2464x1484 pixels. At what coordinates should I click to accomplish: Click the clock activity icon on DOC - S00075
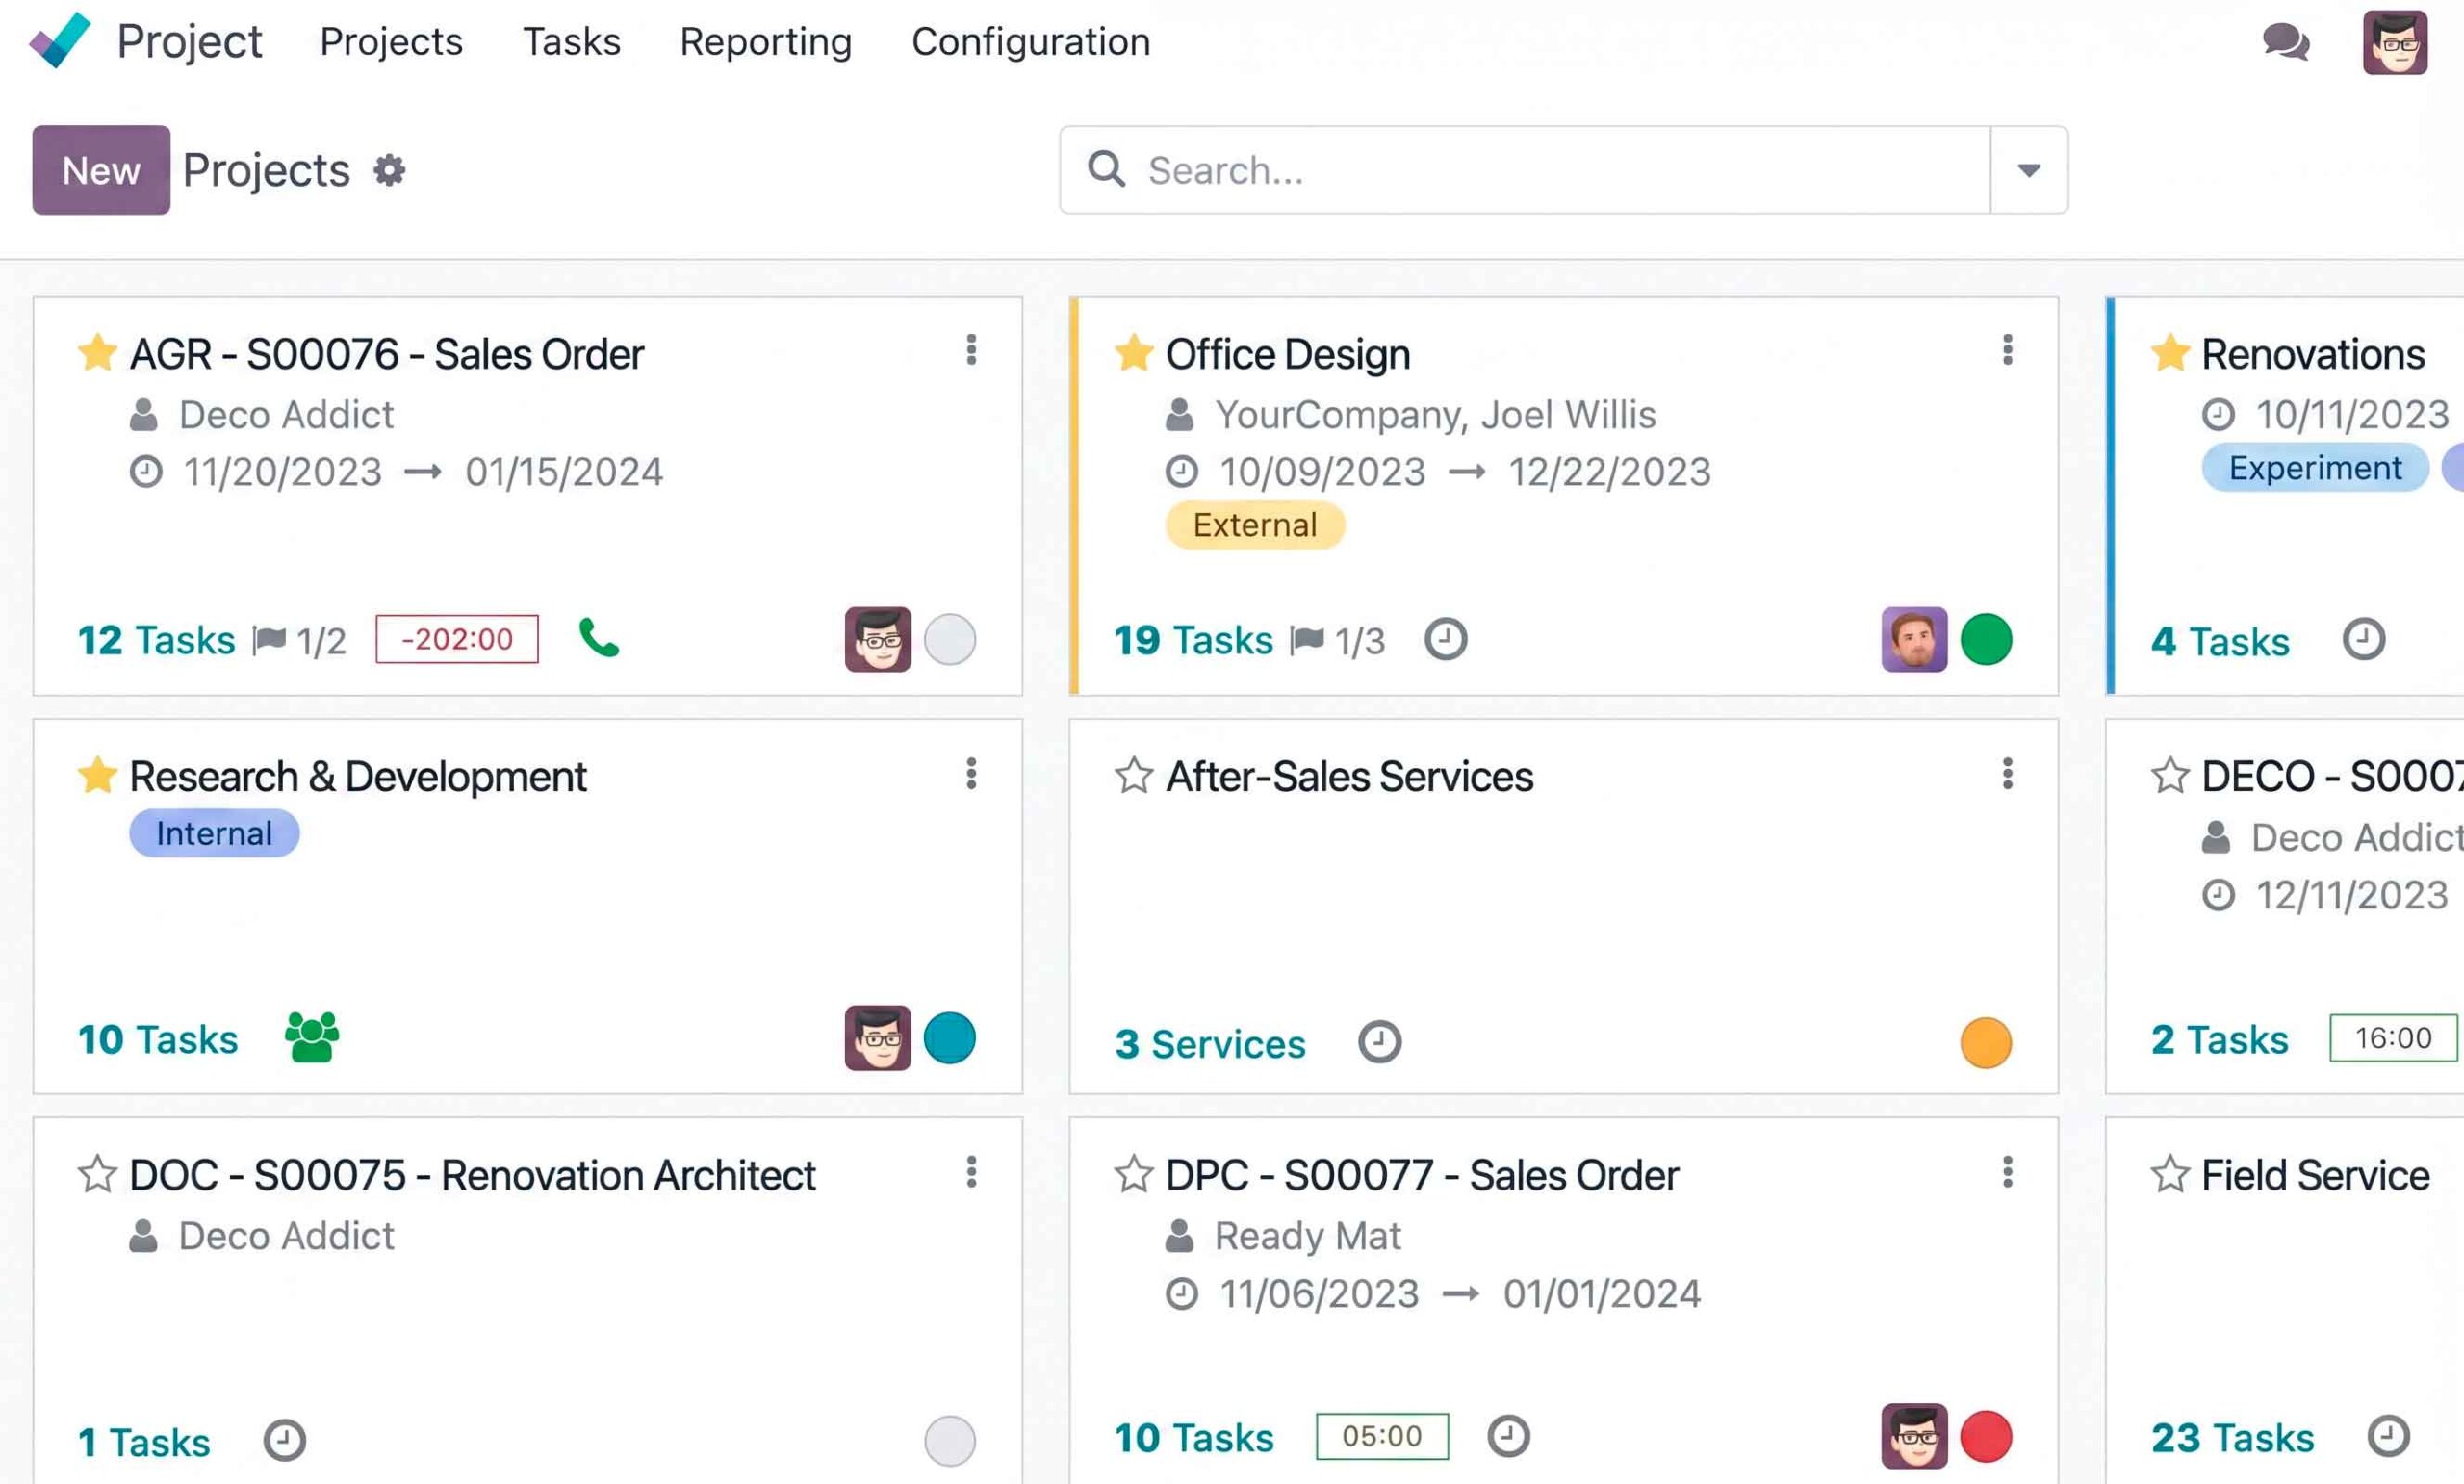coord(284,1441)
